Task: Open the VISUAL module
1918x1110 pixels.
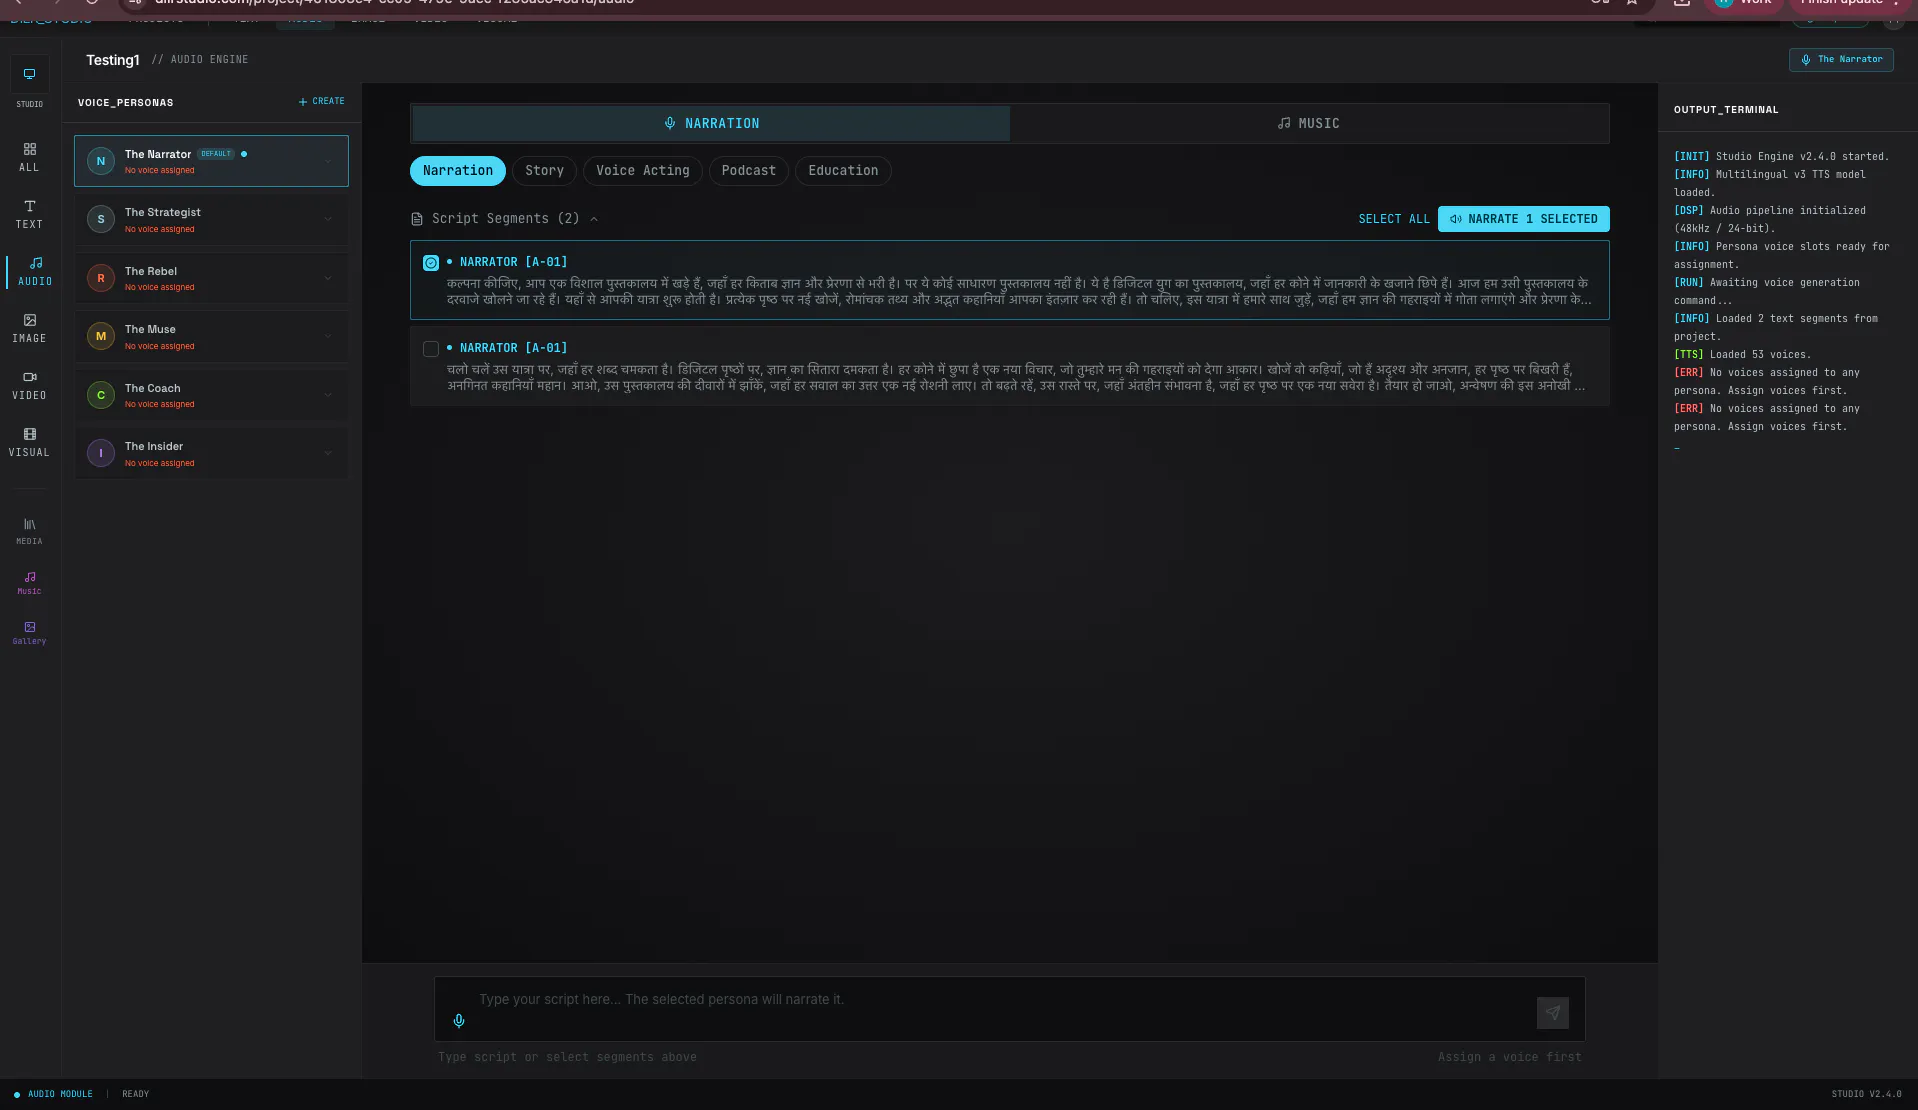Action: click(29, 442)
